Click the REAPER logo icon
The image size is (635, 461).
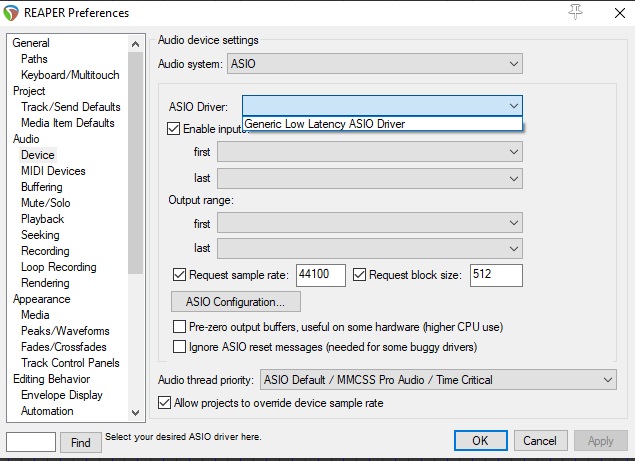pyautogui.click(x=12, y=13)
